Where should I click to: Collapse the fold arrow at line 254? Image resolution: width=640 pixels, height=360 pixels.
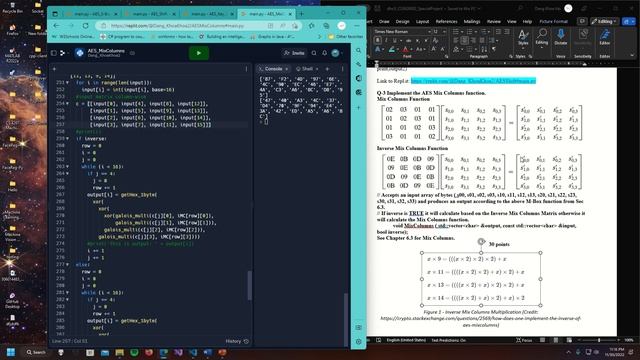68,104
